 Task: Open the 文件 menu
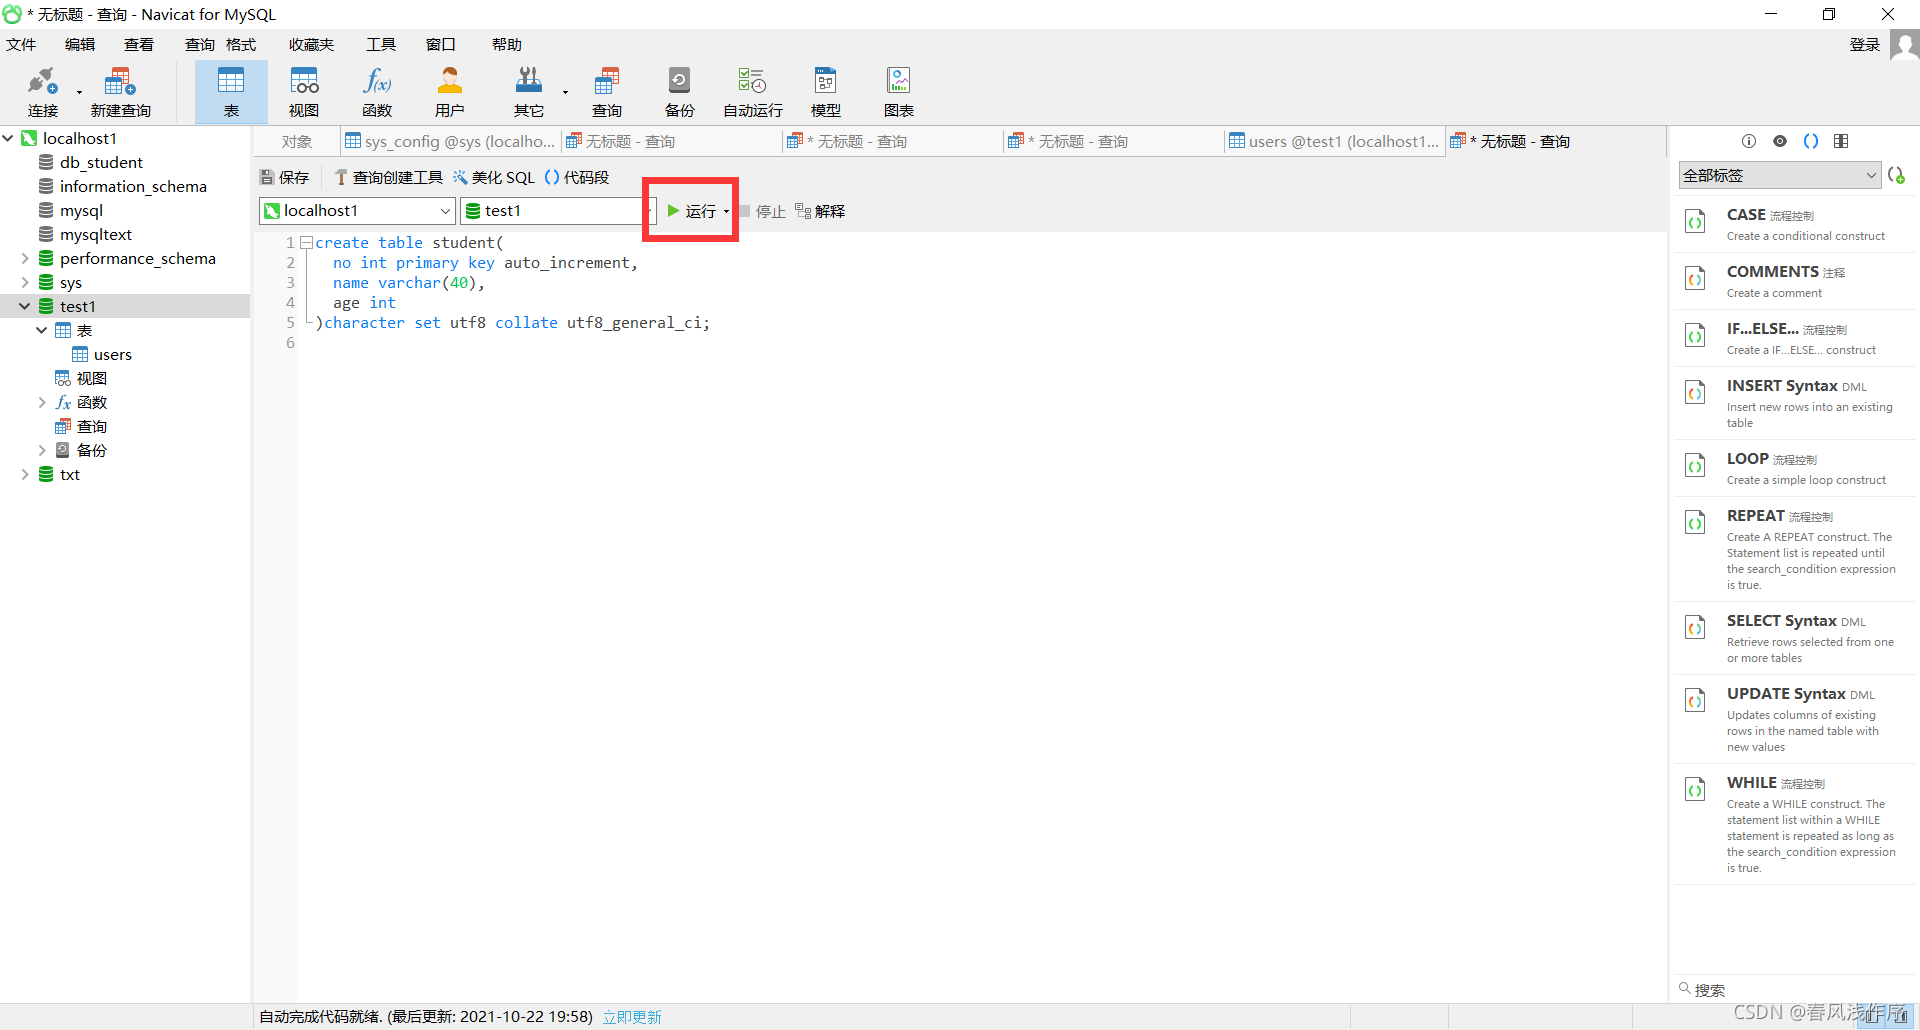(21, 44)
